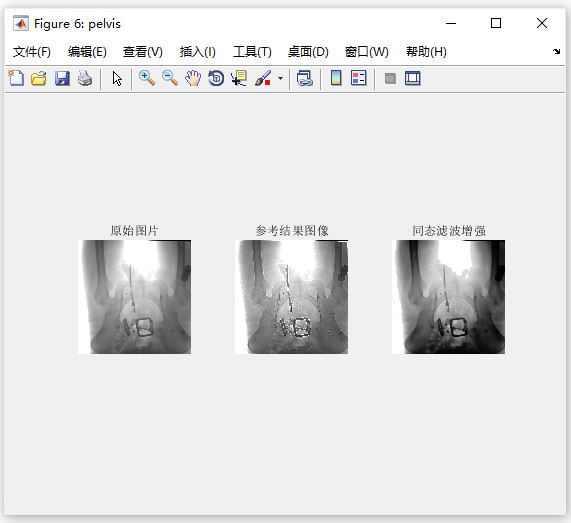Activate the Zoom In magnifier tool
Viewport: 571px width, 523px height.
coord(147,78)
